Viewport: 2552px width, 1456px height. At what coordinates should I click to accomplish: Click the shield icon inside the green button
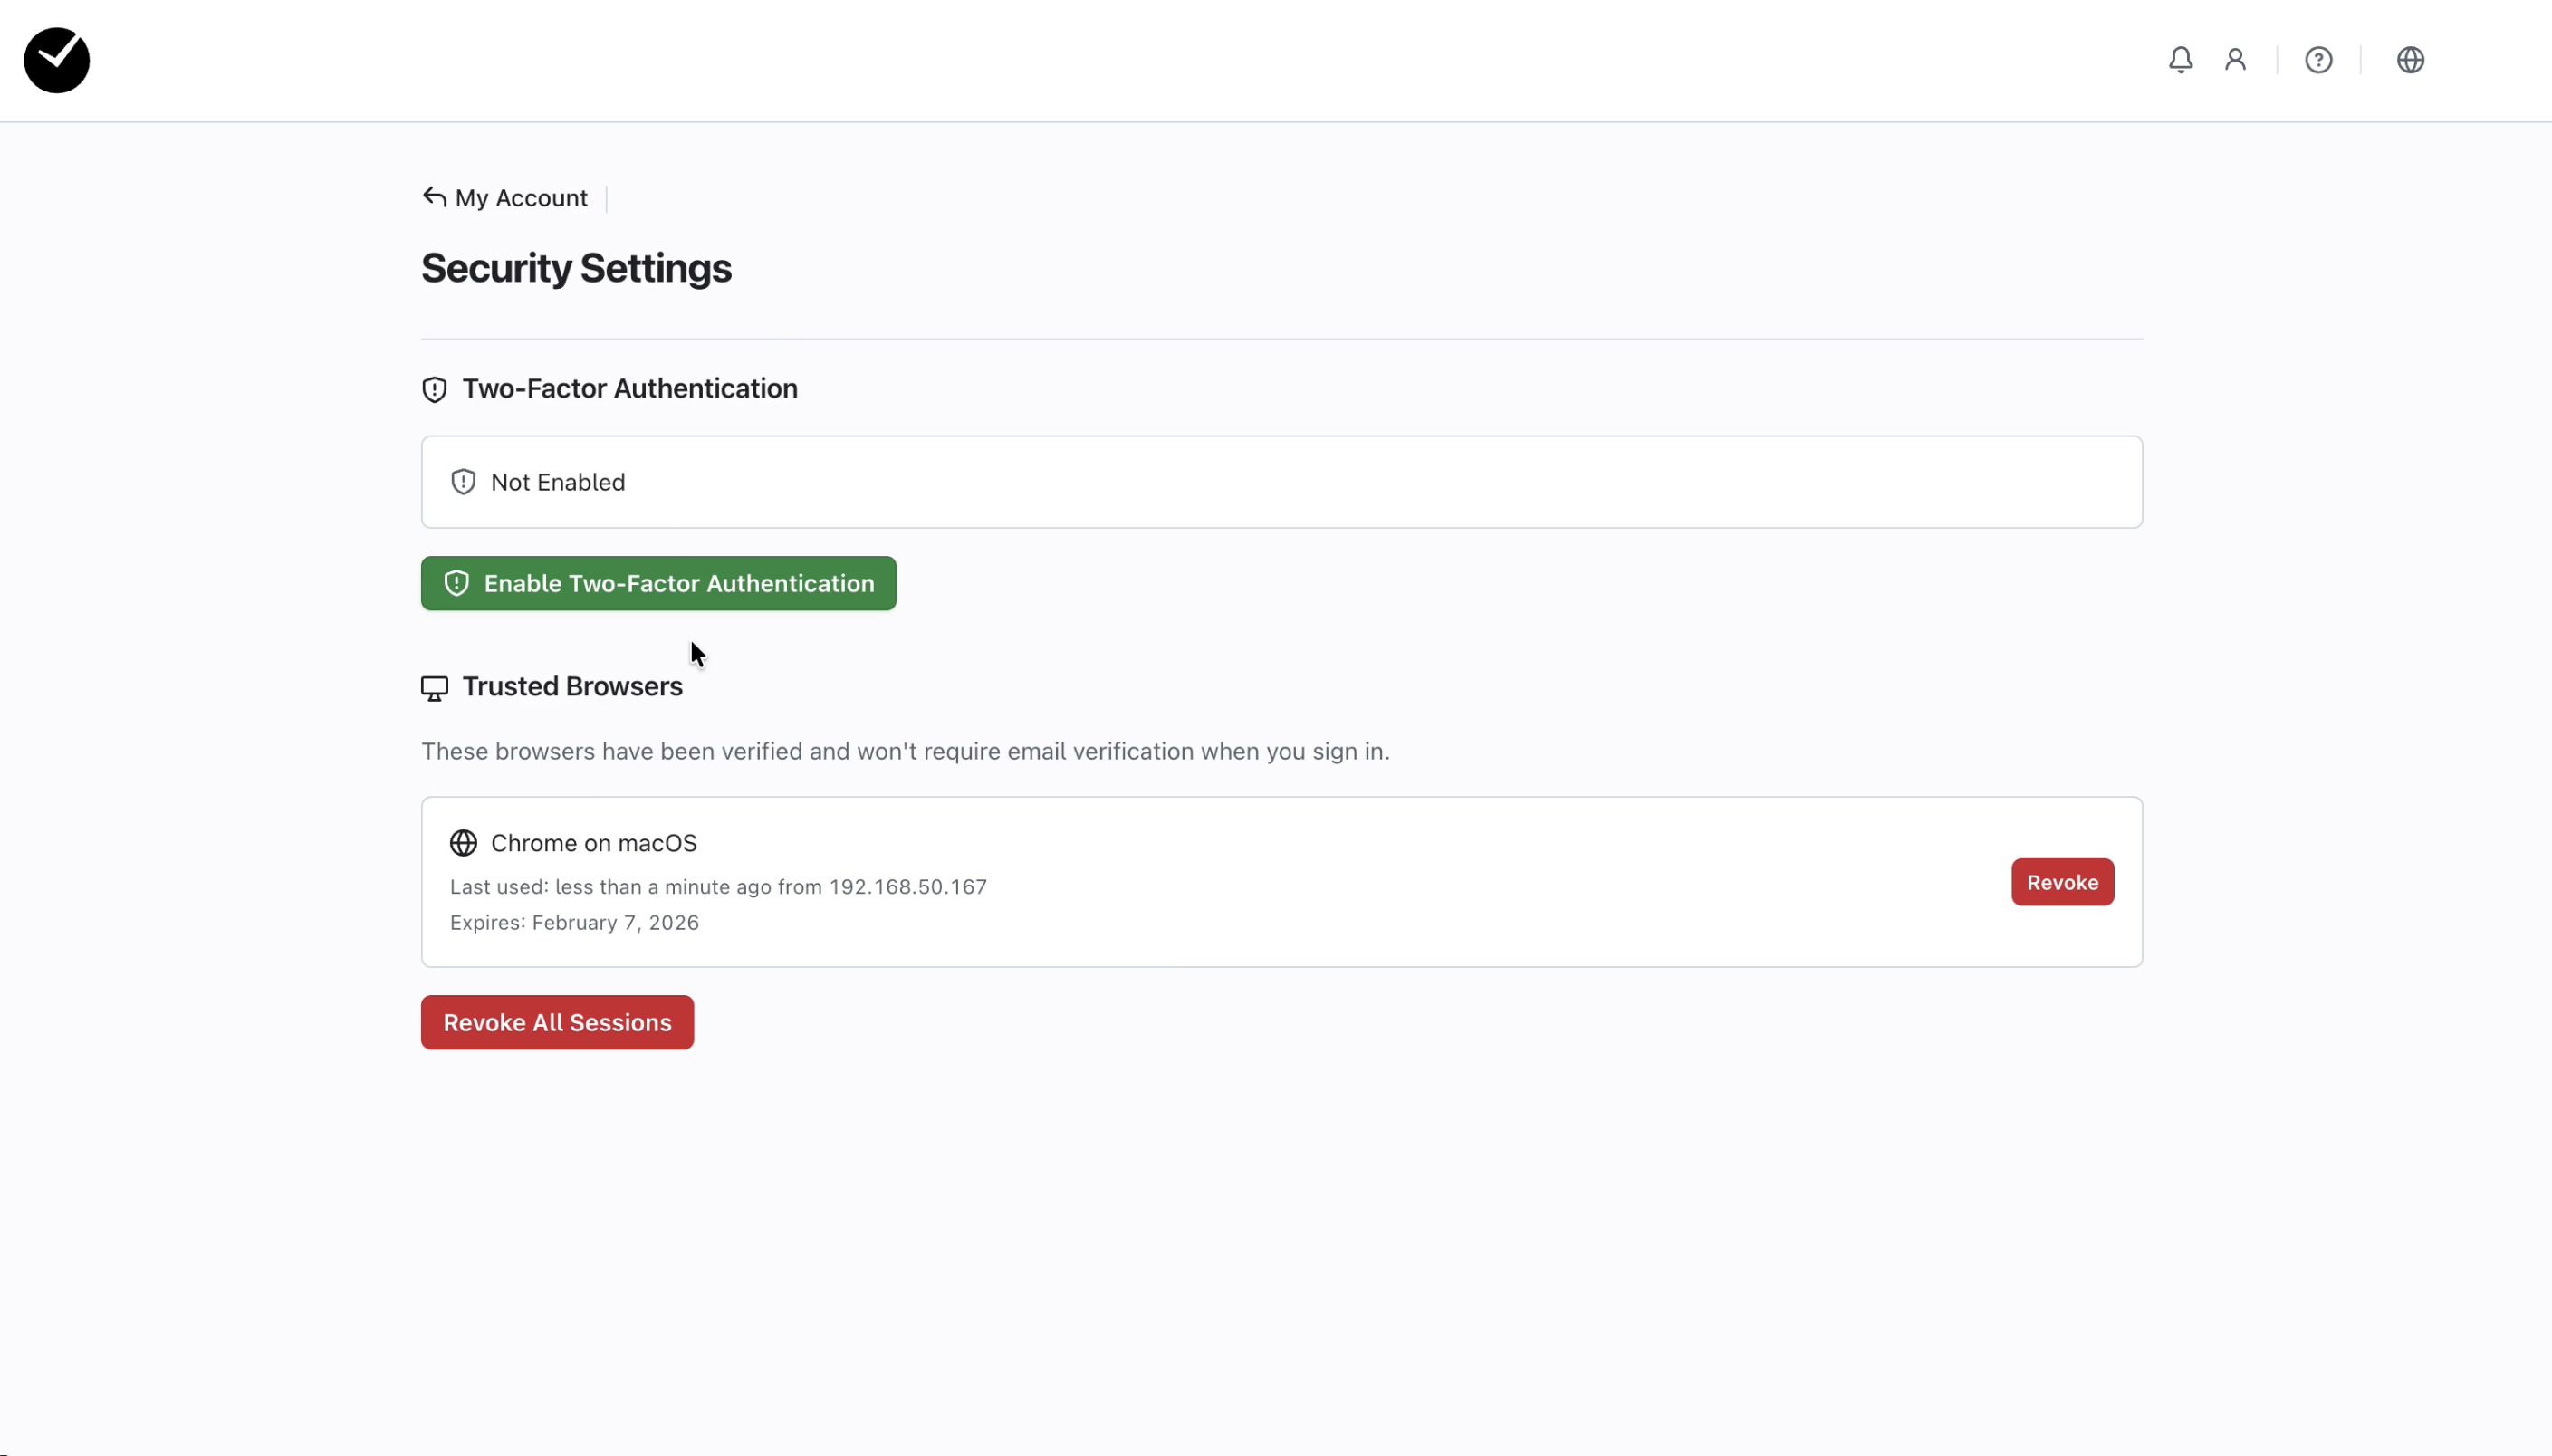tap(456, 583)
